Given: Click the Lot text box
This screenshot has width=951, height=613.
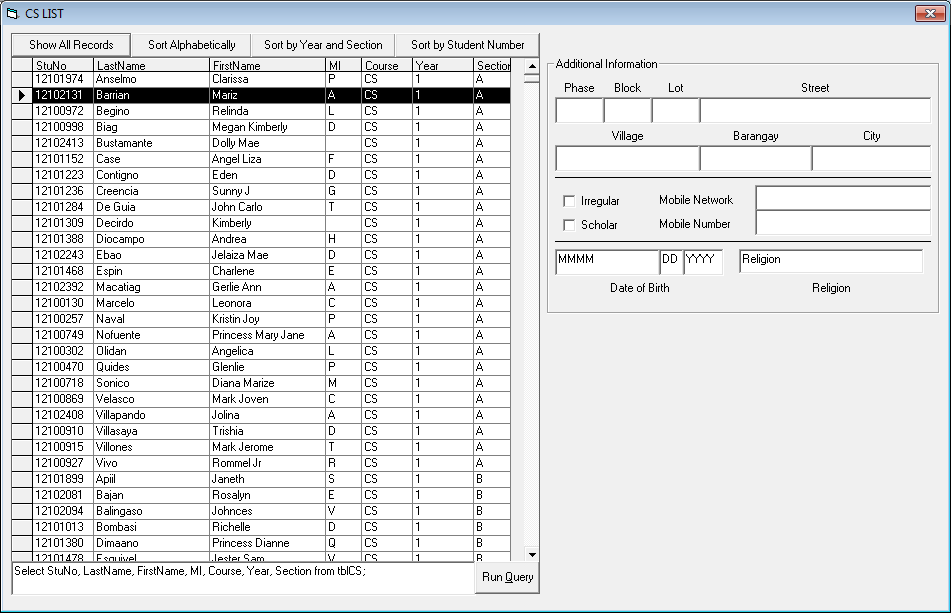Looking at the screenshot, I should [676, 110].
